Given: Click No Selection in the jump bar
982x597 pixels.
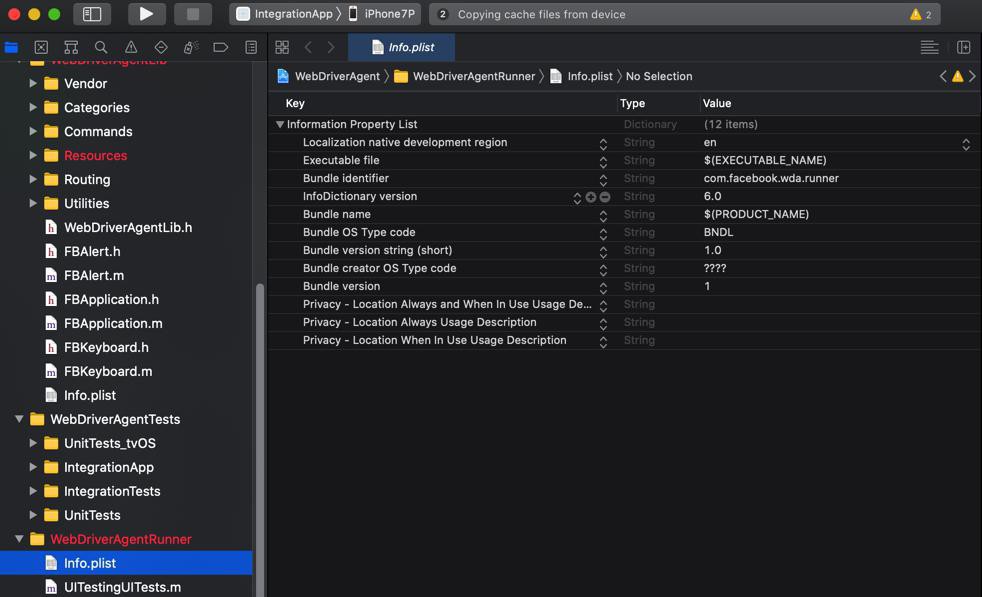Looking at the screenshot, I should pyautogui.click(x=659, y=76).
